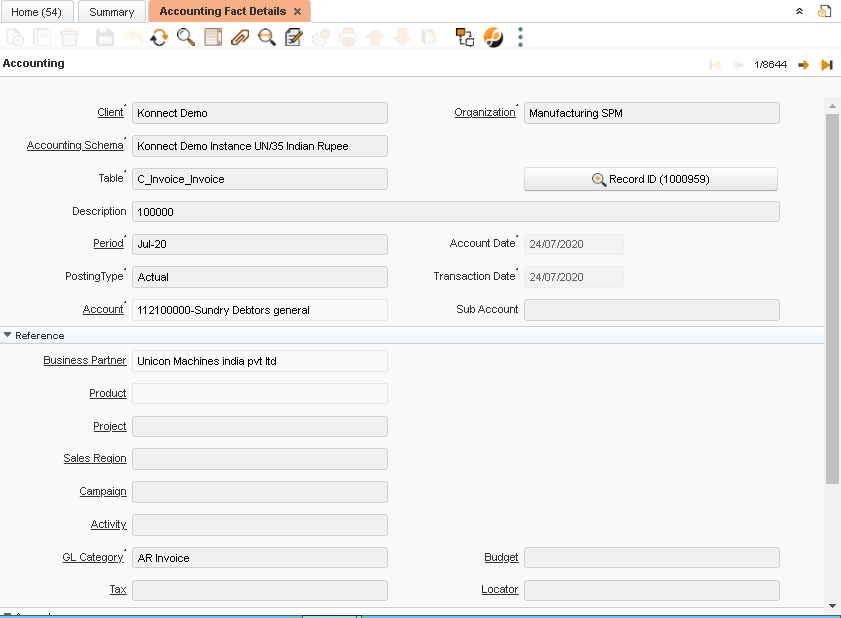The width and height of the screenshot is (841, 618).
Task: Click the connected squares workflow icon
Action: click(464, 38)
